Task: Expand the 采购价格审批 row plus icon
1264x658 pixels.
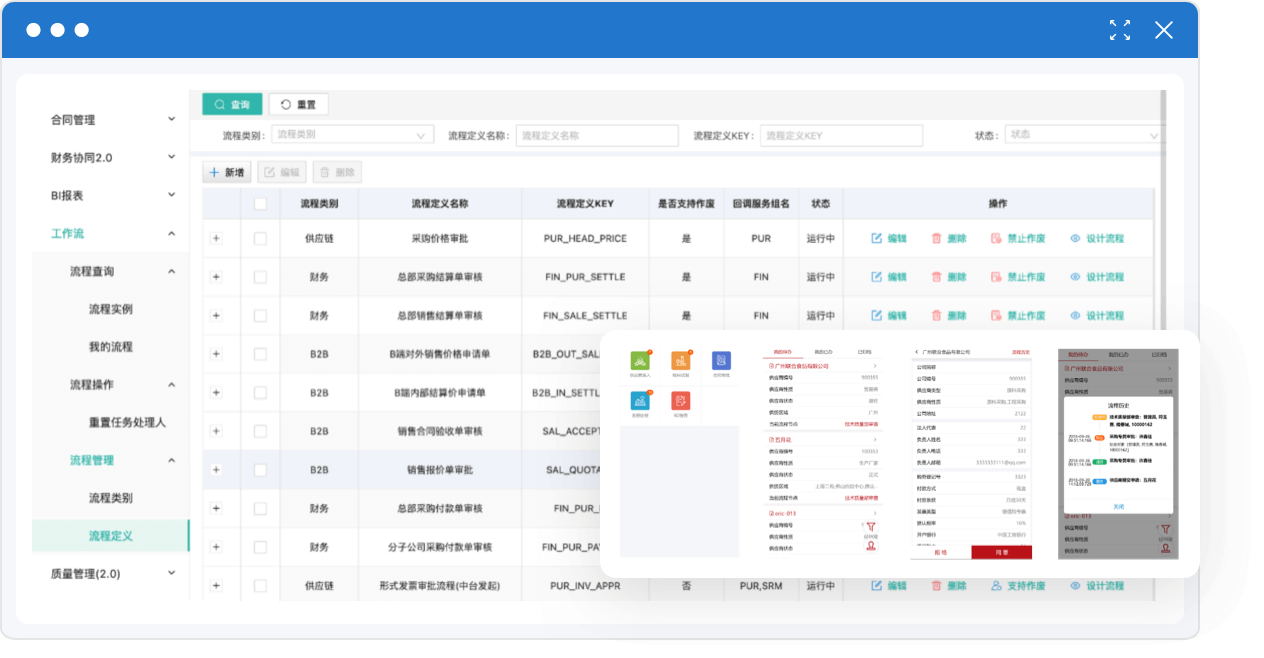Action: click(x=216, y=239)
